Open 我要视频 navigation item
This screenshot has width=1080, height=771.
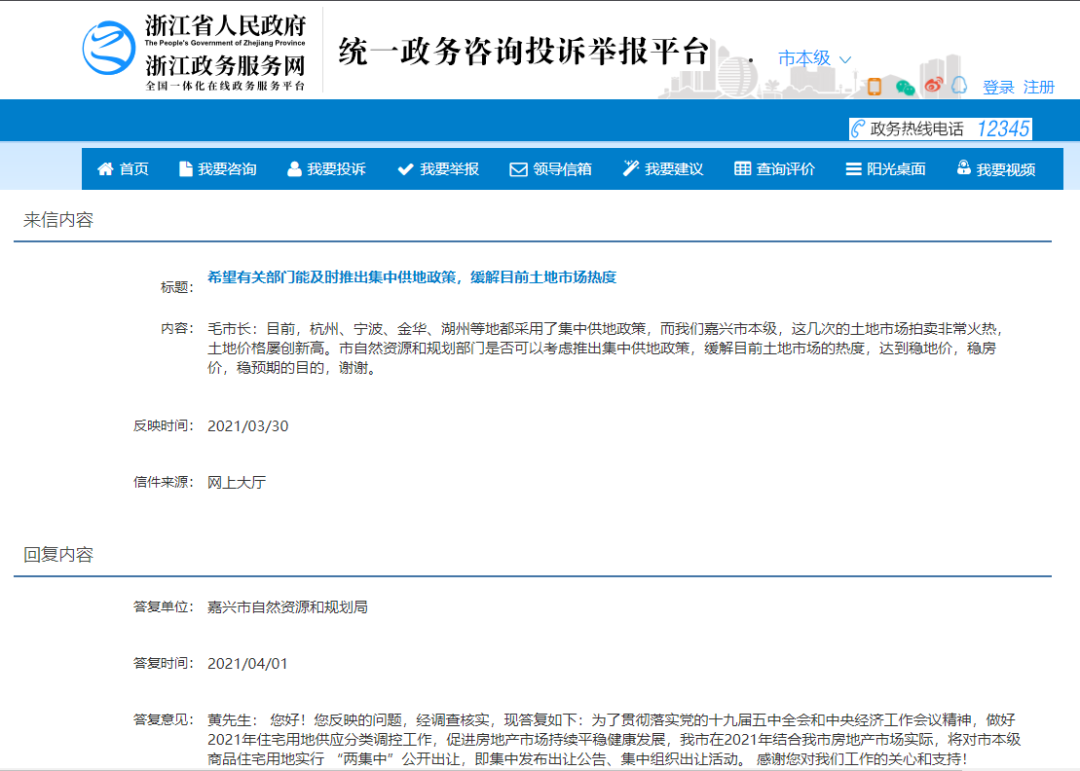(996, 169)
